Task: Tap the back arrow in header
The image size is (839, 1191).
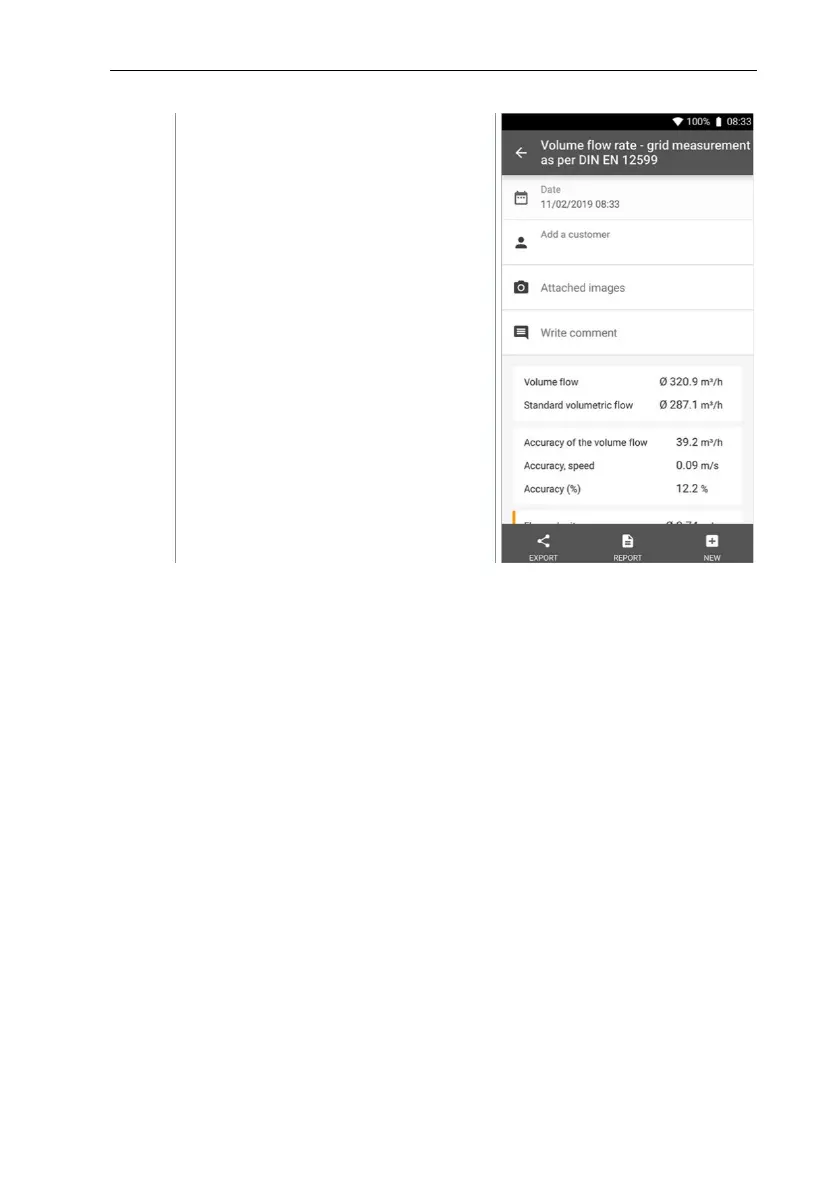Action: (521, 153)
